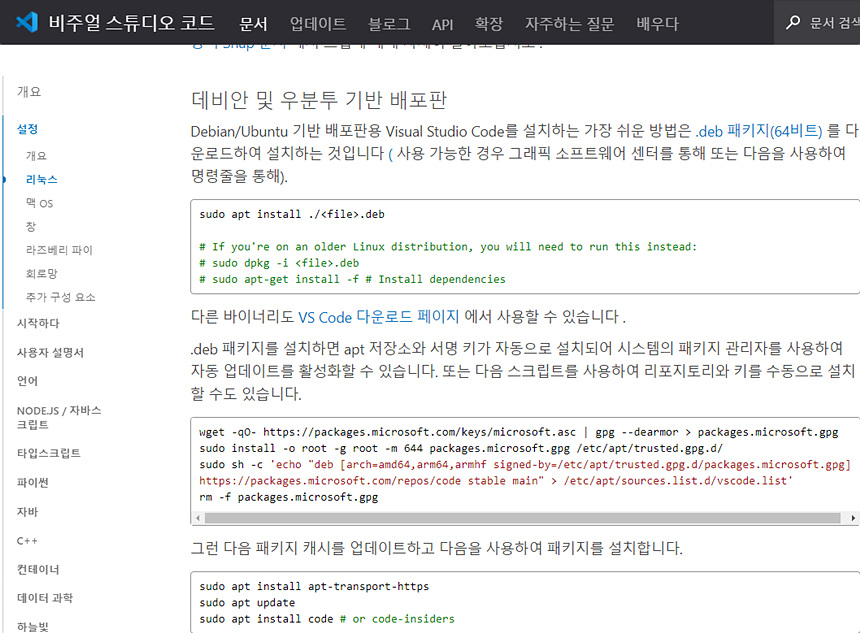Click the 데비안 및 우분투 기반 배포판 heading

coord(319,100)
